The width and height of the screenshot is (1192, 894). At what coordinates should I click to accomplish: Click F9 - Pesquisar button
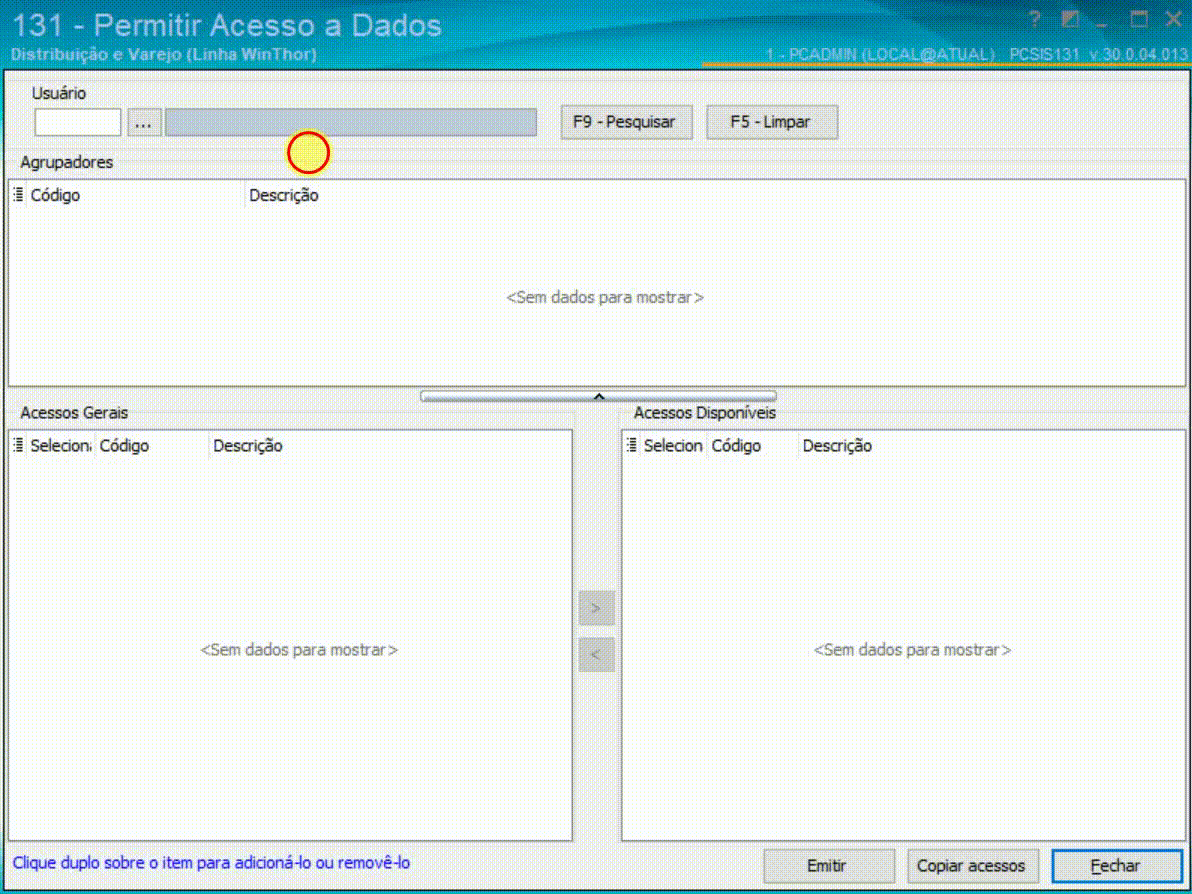click(x=626, y=122)
